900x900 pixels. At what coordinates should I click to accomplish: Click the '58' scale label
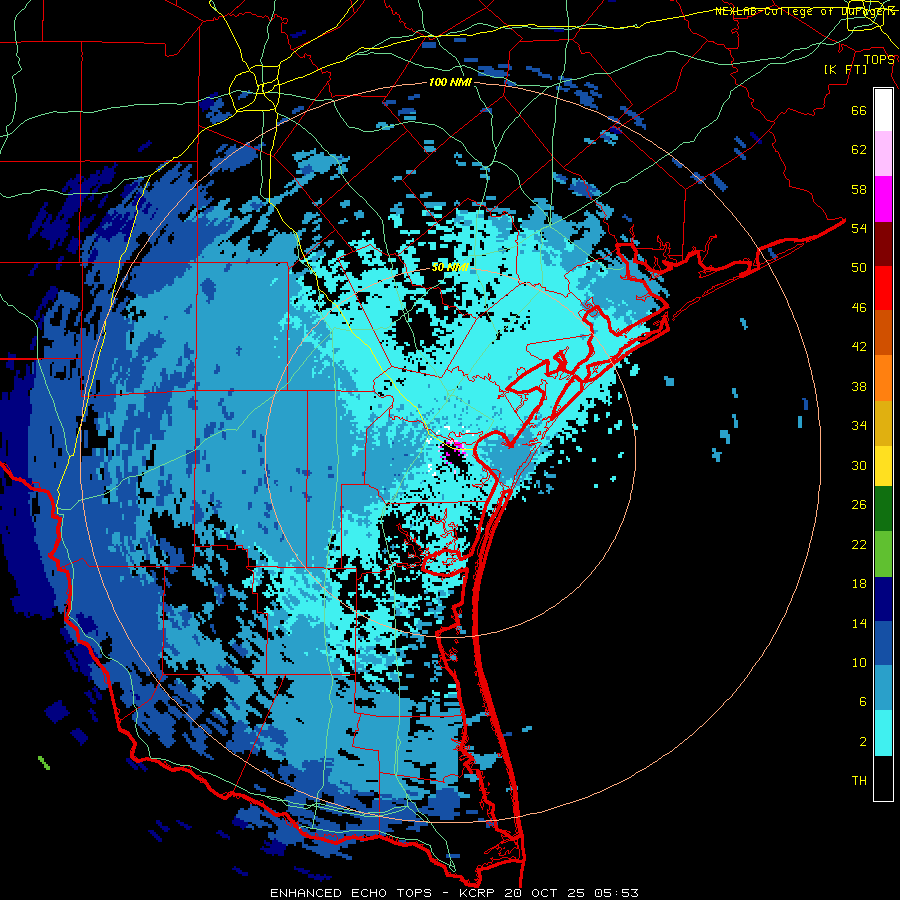click(859, 189)
